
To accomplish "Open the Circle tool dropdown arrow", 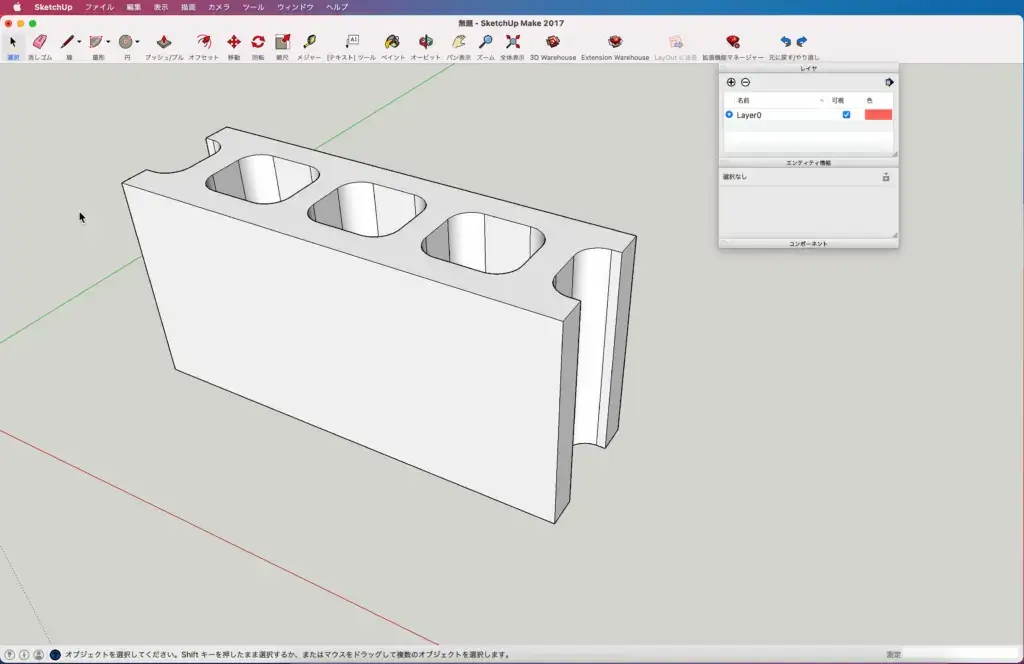I will [137, 42].
